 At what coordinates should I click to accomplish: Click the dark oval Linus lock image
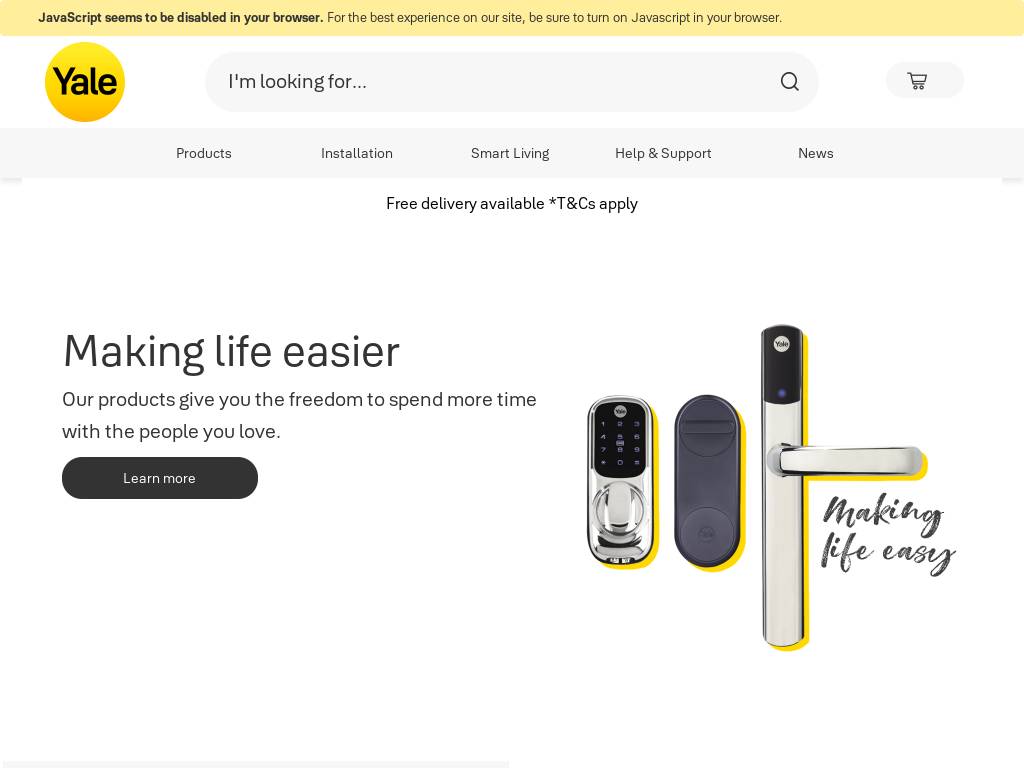click(708, 481)
